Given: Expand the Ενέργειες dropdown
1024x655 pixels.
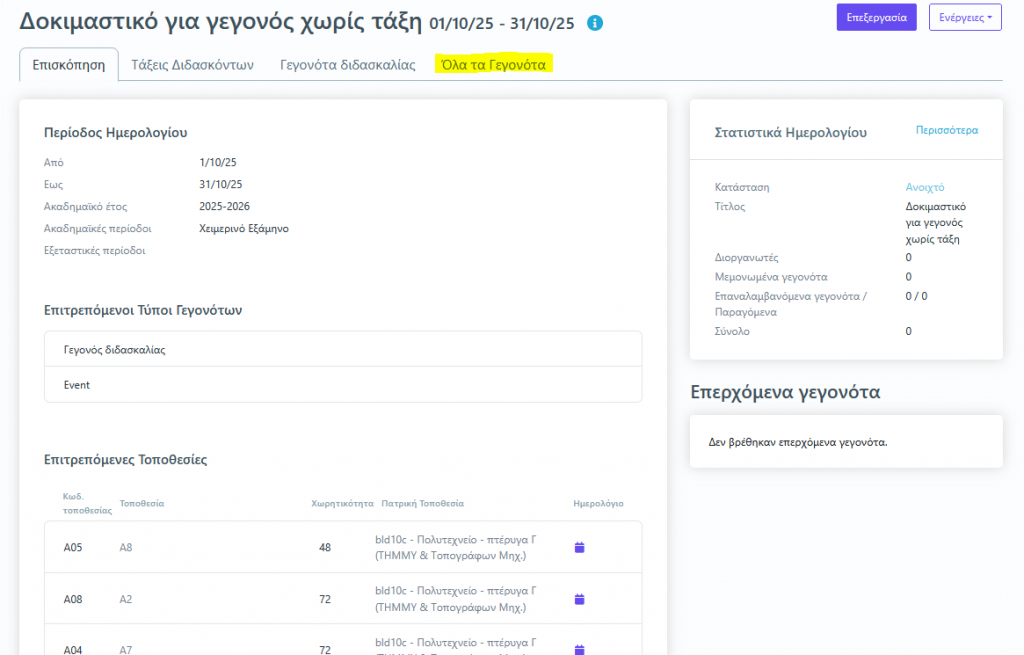Looking at the screenshot, I should point(965,17).
